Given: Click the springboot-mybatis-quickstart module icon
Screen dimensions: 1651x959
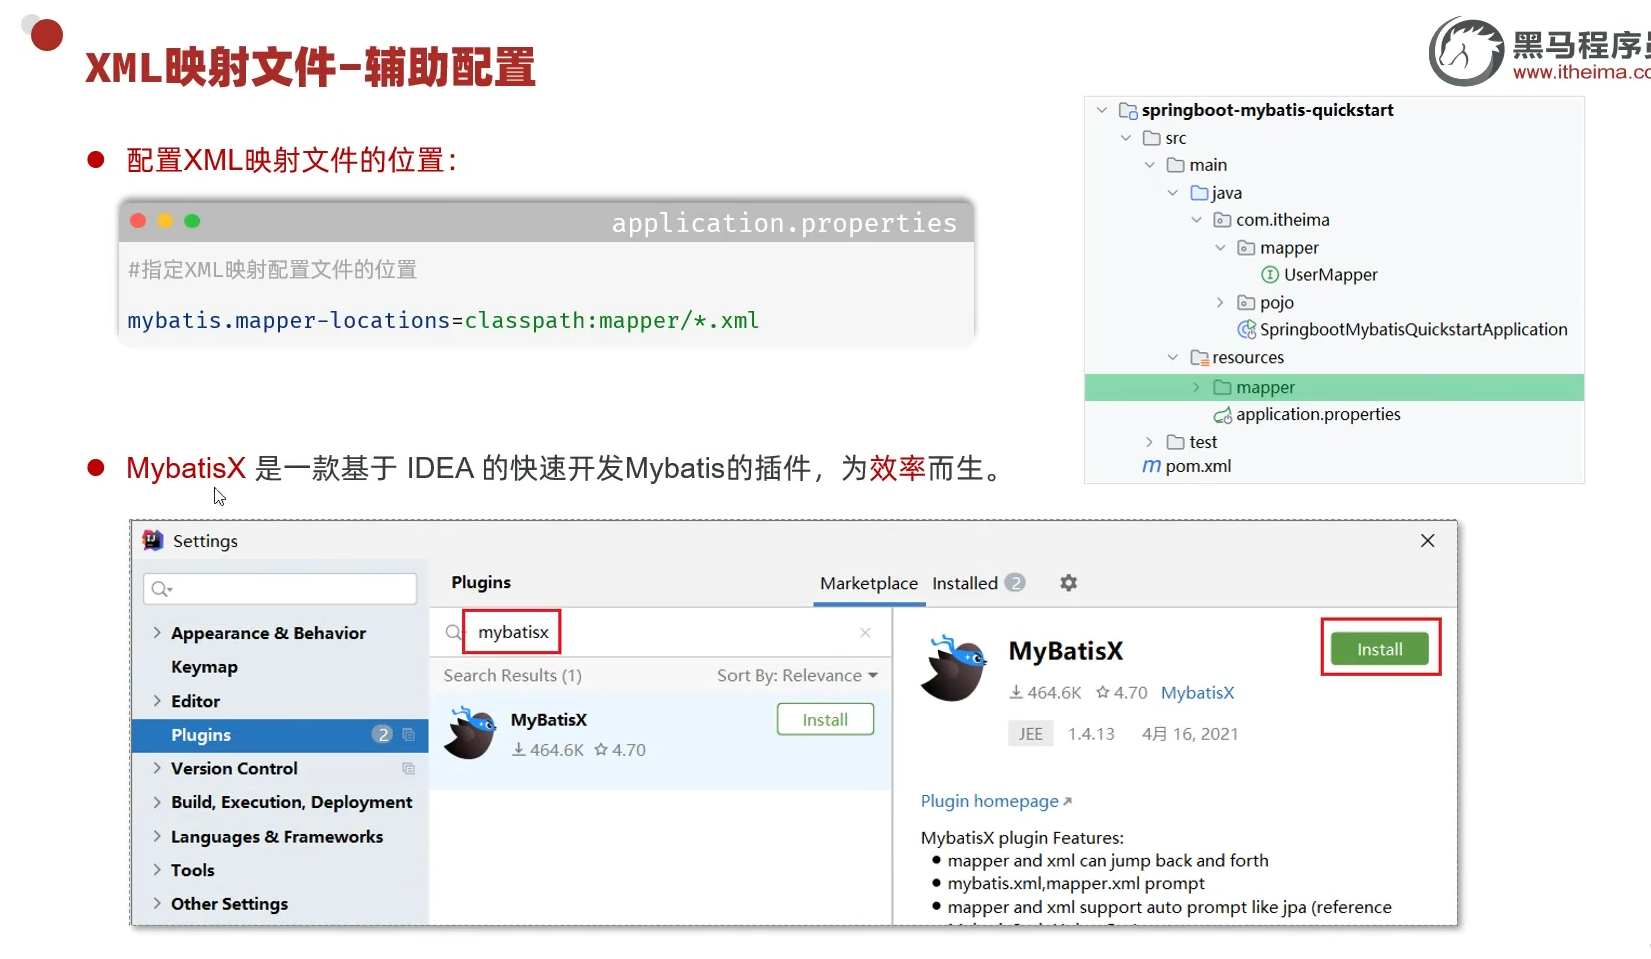Looking at the screenshot, I should pos(1127,111).
